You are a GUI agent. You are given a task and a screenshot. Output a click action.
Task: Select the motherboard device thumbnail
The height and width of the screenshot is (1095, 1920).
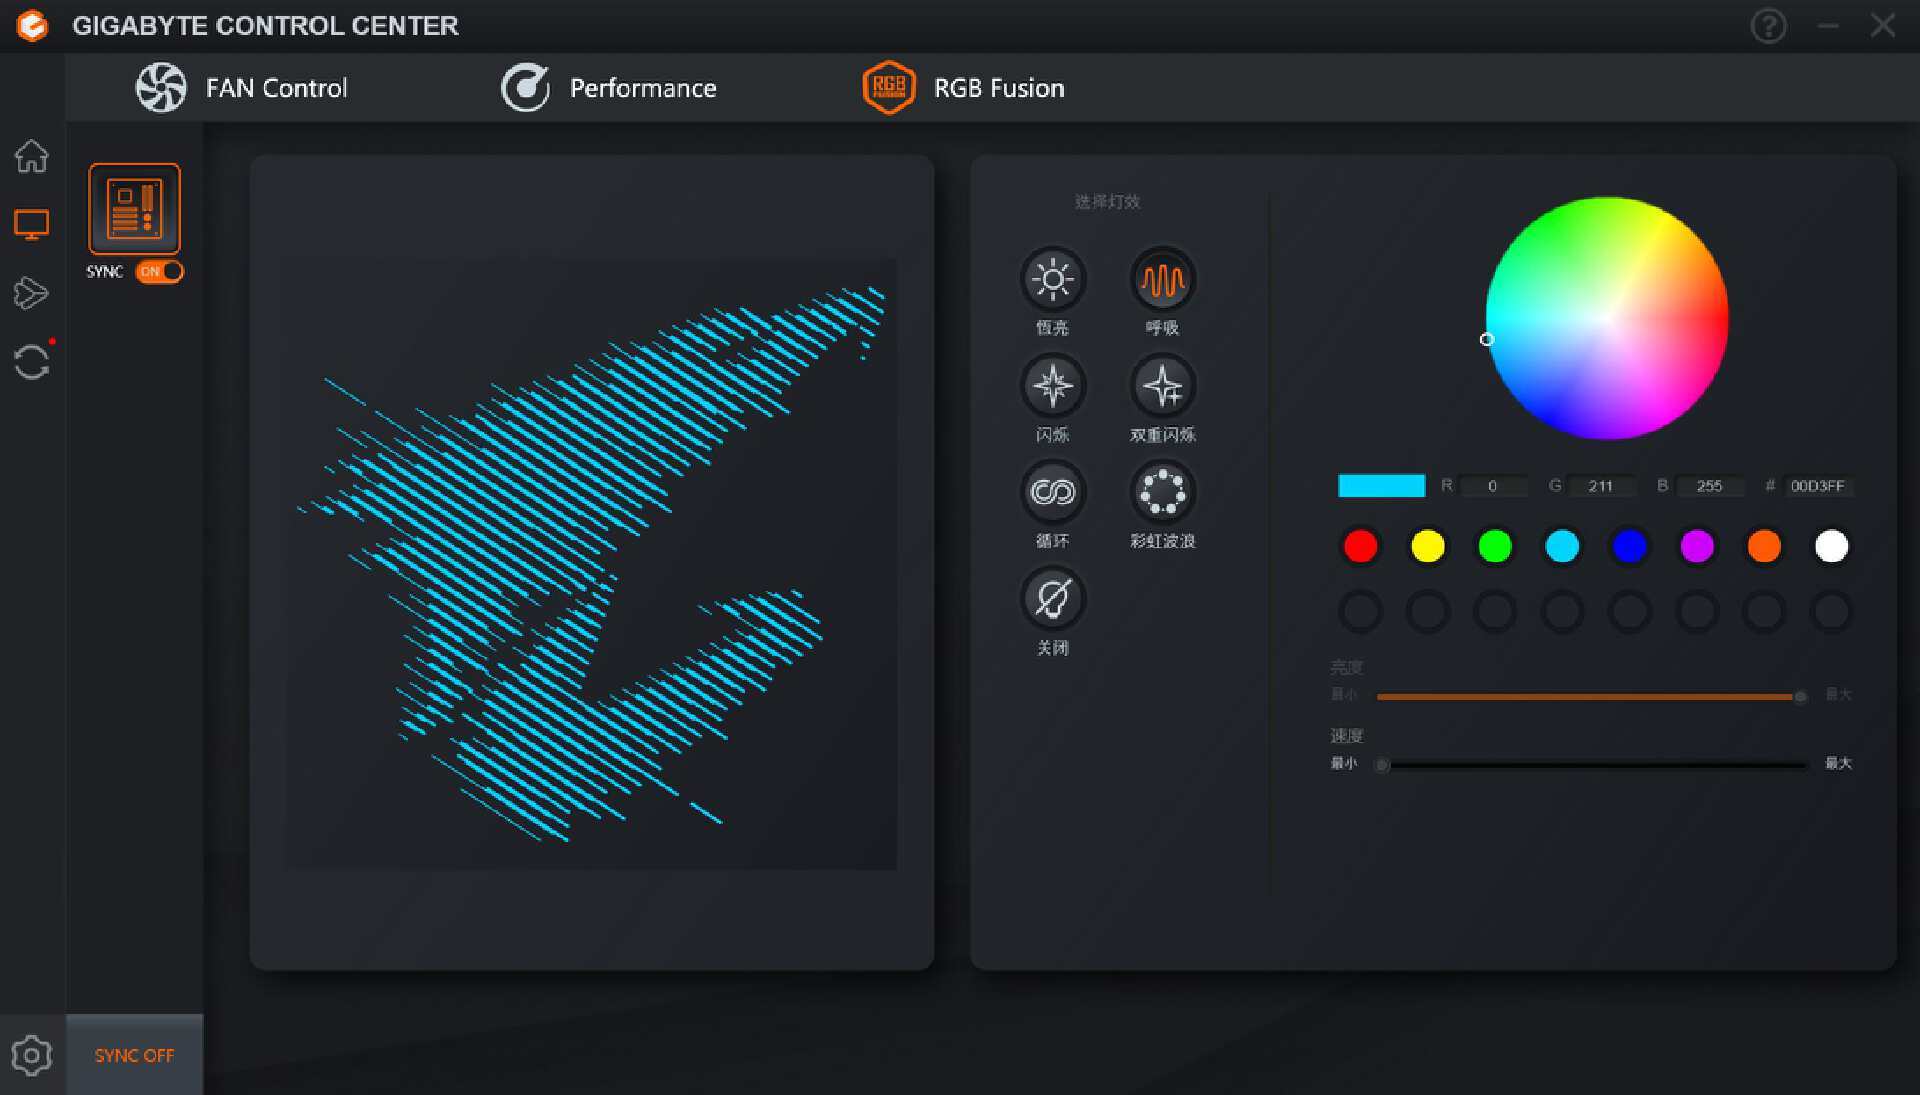point(134,209)
